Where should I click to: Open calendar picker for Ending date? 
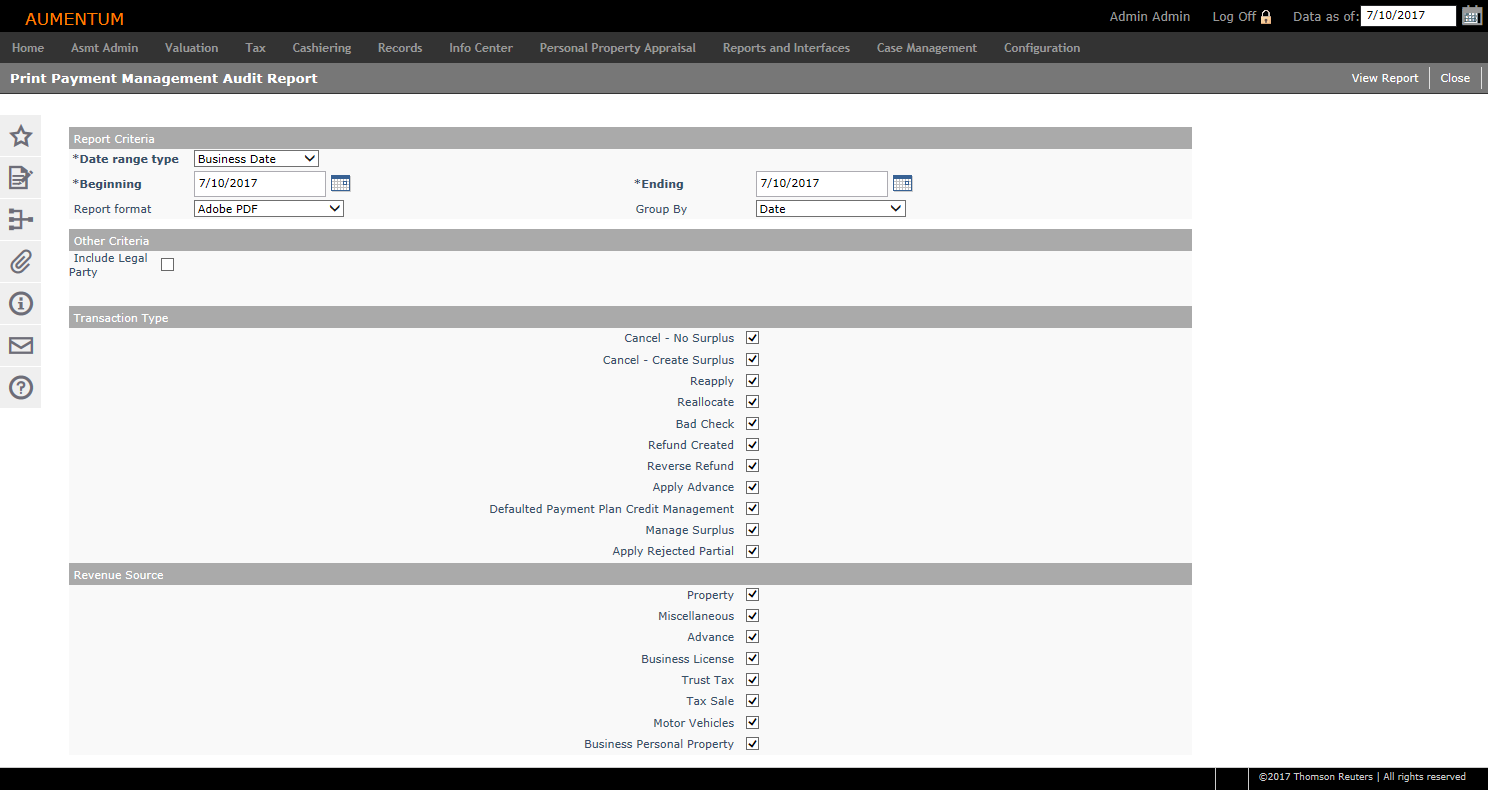[902, 183]
